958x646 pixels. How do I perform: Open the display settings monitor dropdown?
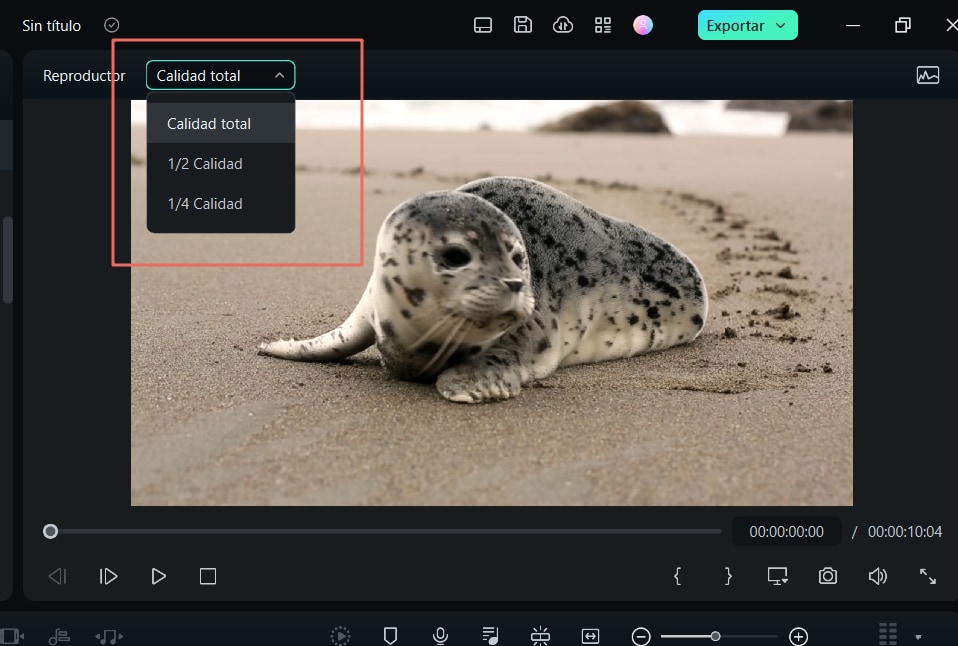[777, 576]
